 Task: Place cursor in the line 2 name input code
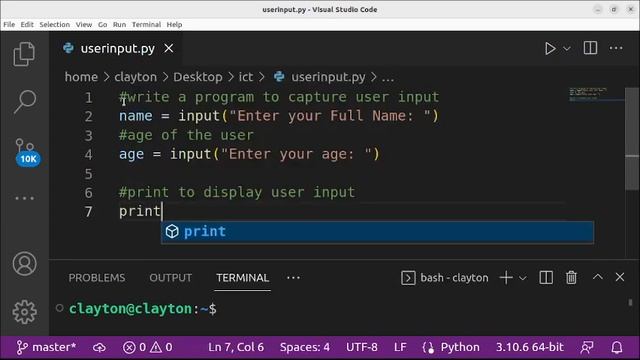(x=279, y=116)
